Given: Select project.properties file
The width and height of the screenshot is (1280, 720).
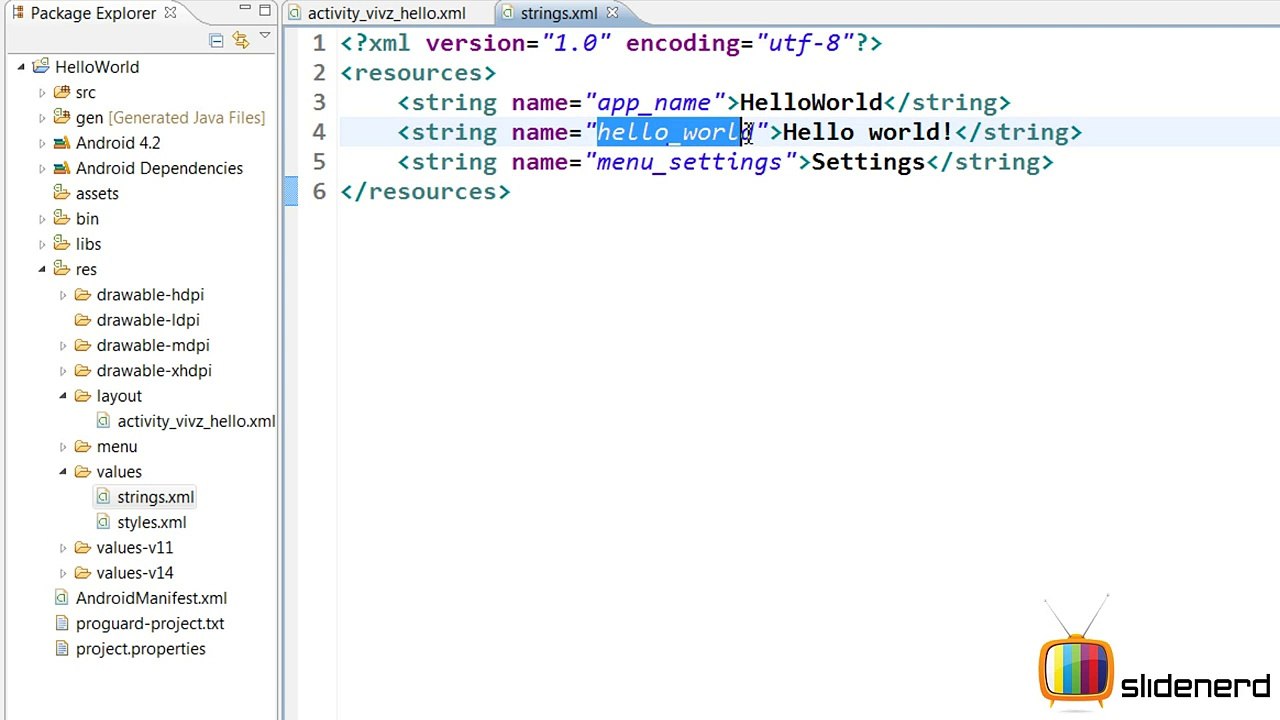Looking at the screenshot, I should point(140,649).
